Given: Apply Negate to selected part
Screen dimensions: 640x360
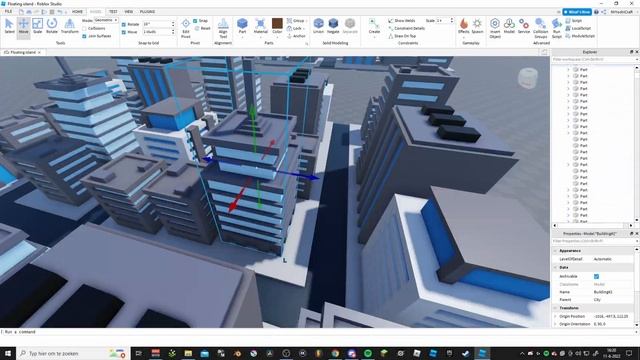Looking at the screenshot, I should (333, 26).
